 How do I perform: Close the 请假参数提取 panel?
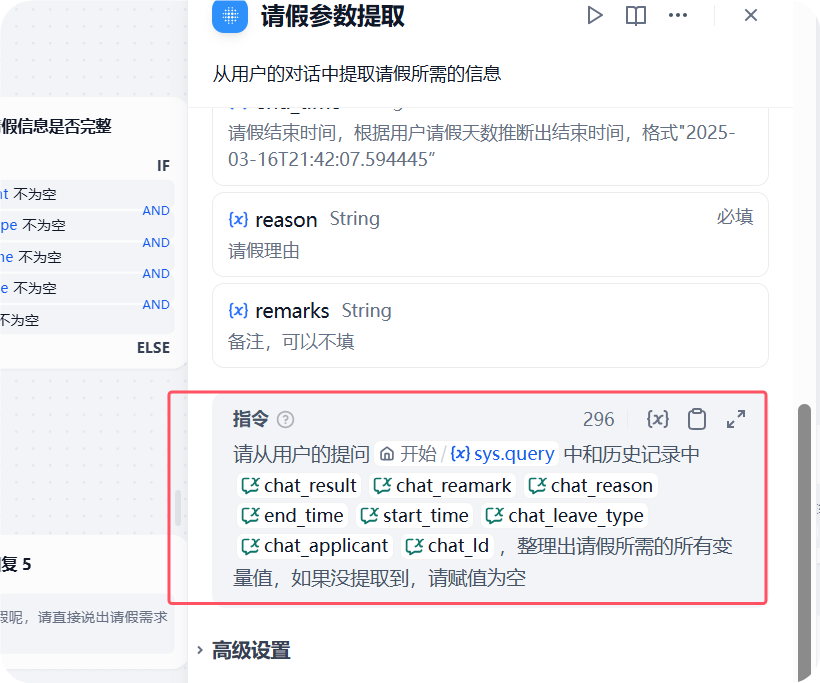pyautogui.click(x=750, y=15)
